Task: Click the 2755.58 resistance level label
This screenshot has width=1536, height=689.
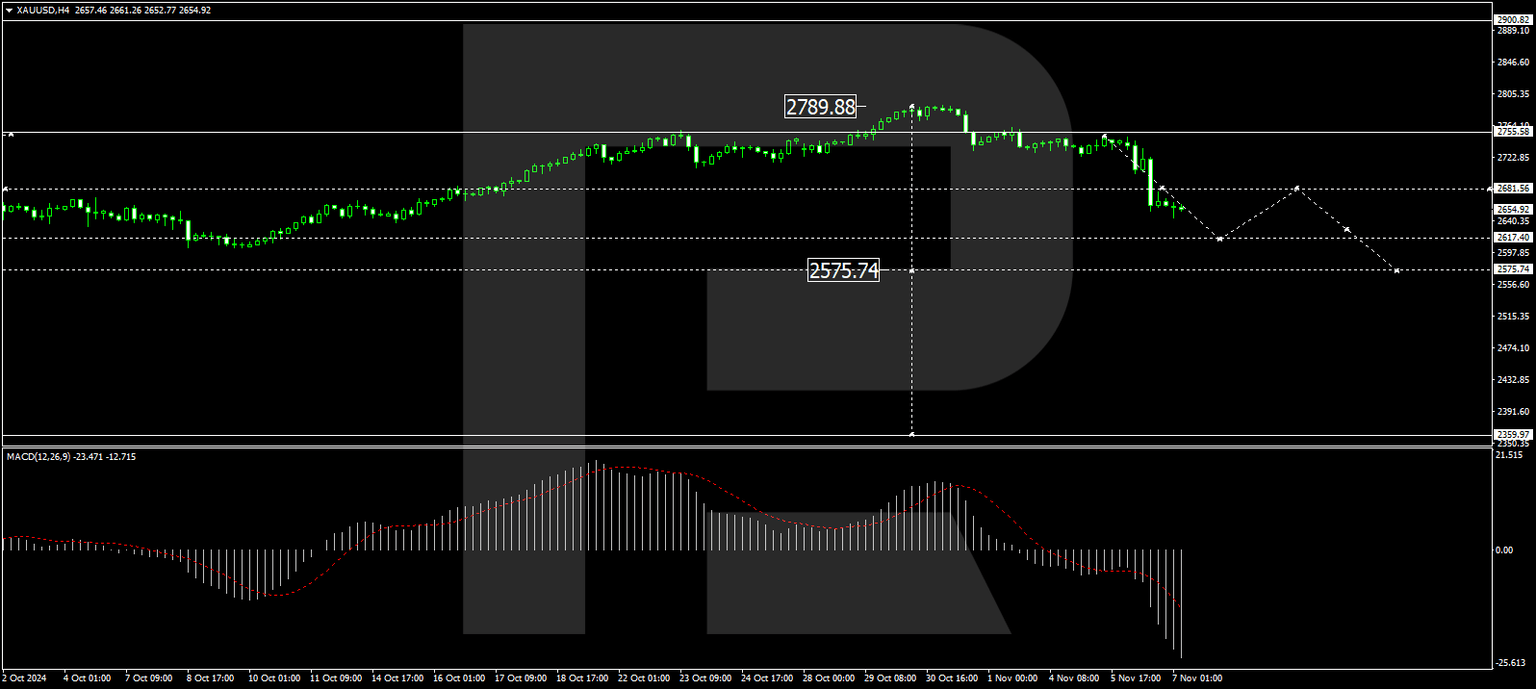Action: 1513,131
